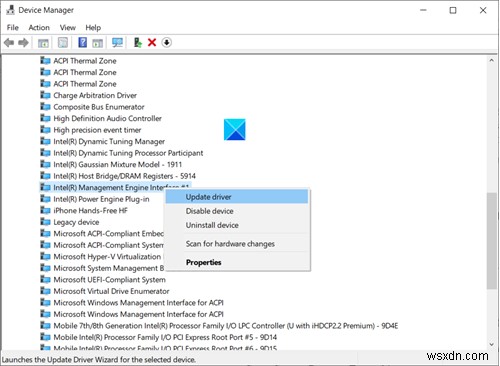Maximize the Device Manager window
This screenshot has width=500, height=366.
(453, 10)
